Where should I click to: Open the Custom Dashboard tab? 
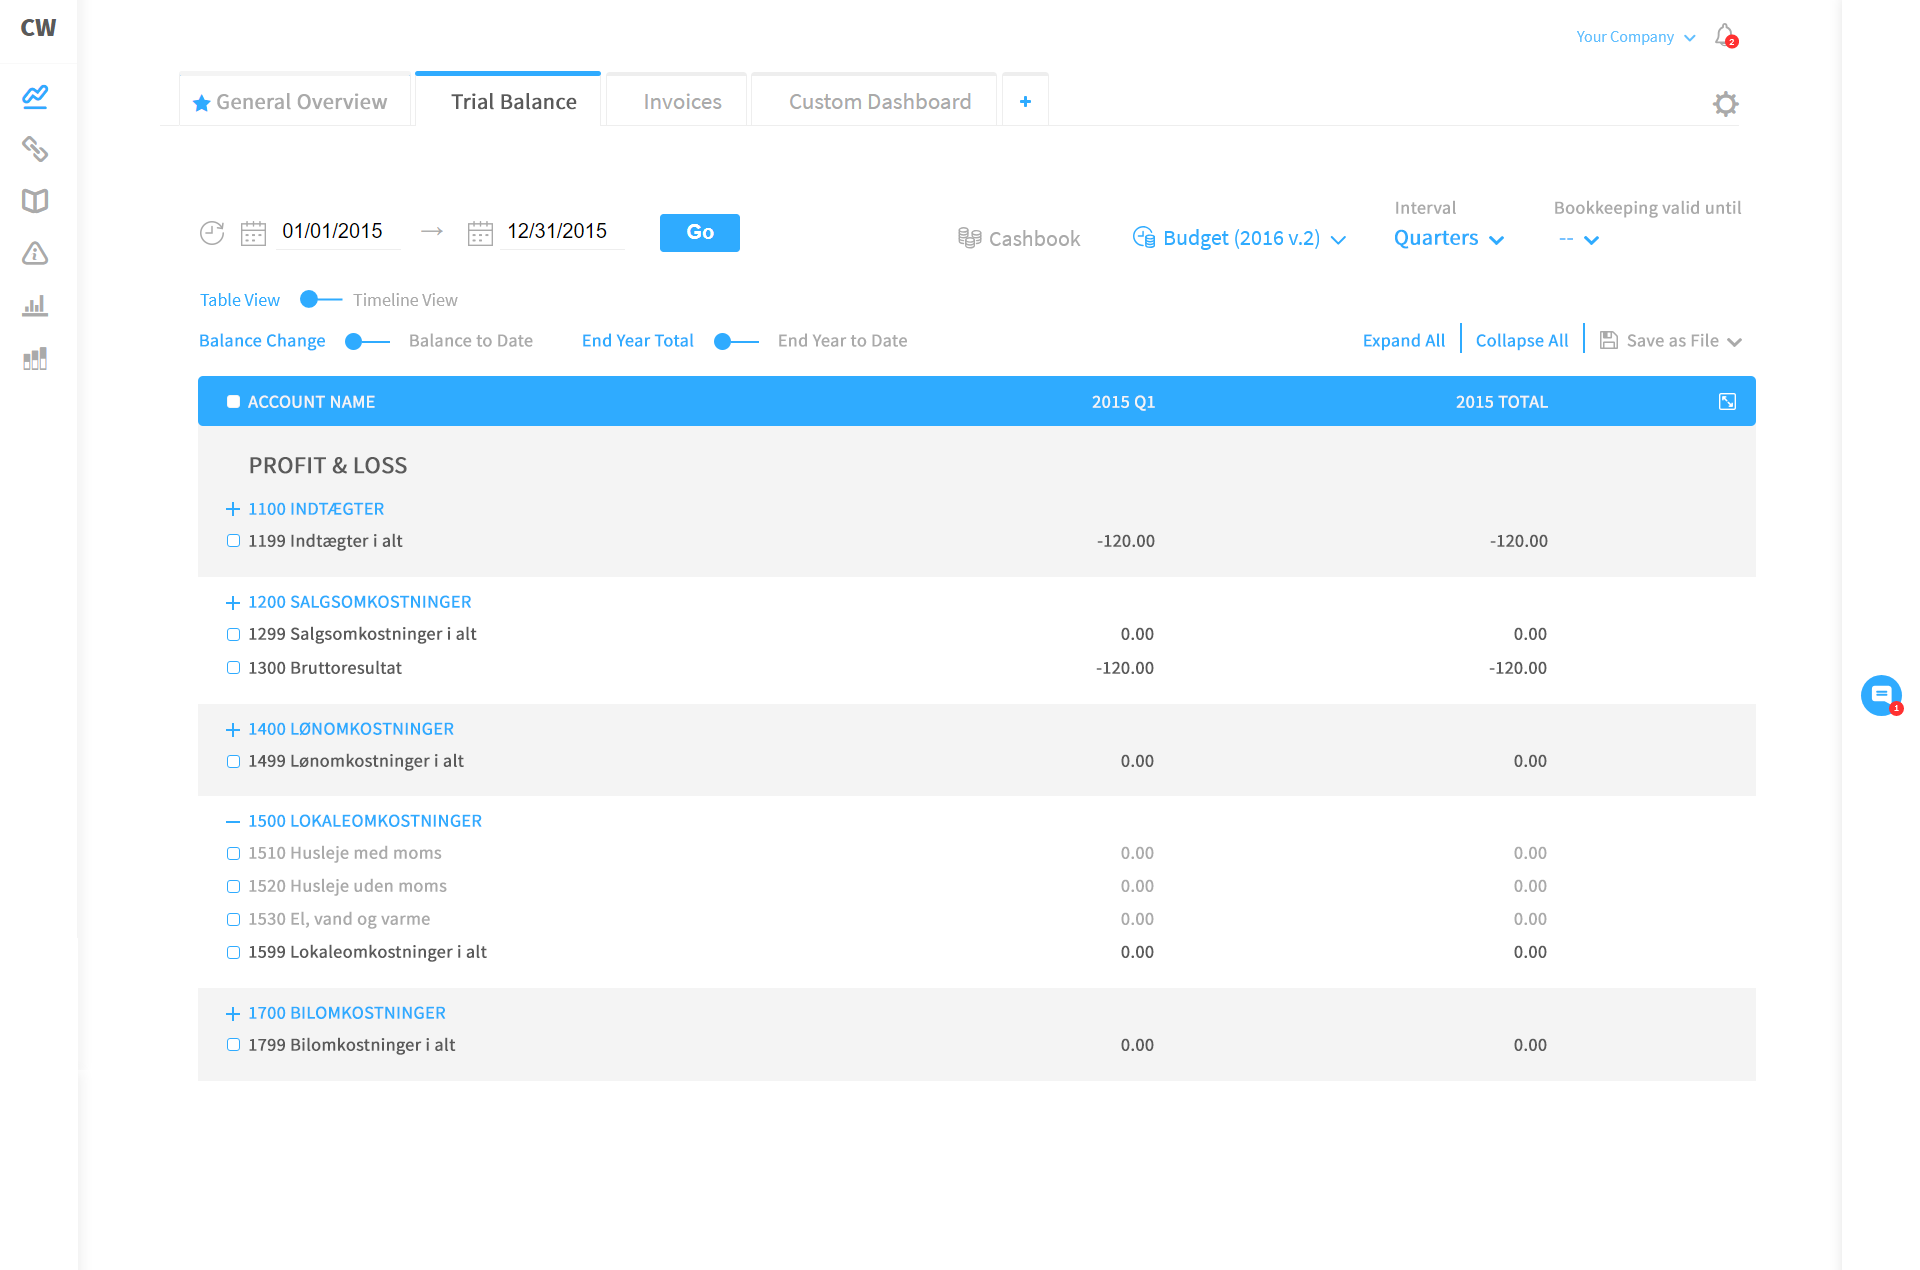point(874,101)
